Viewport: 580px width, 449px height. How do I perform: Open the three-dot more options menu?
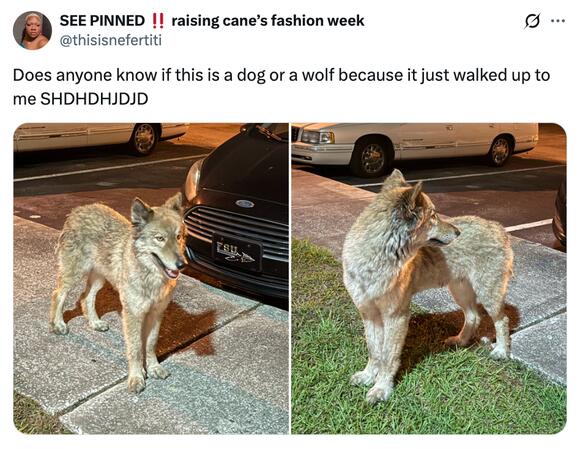(x=558, y=21)
